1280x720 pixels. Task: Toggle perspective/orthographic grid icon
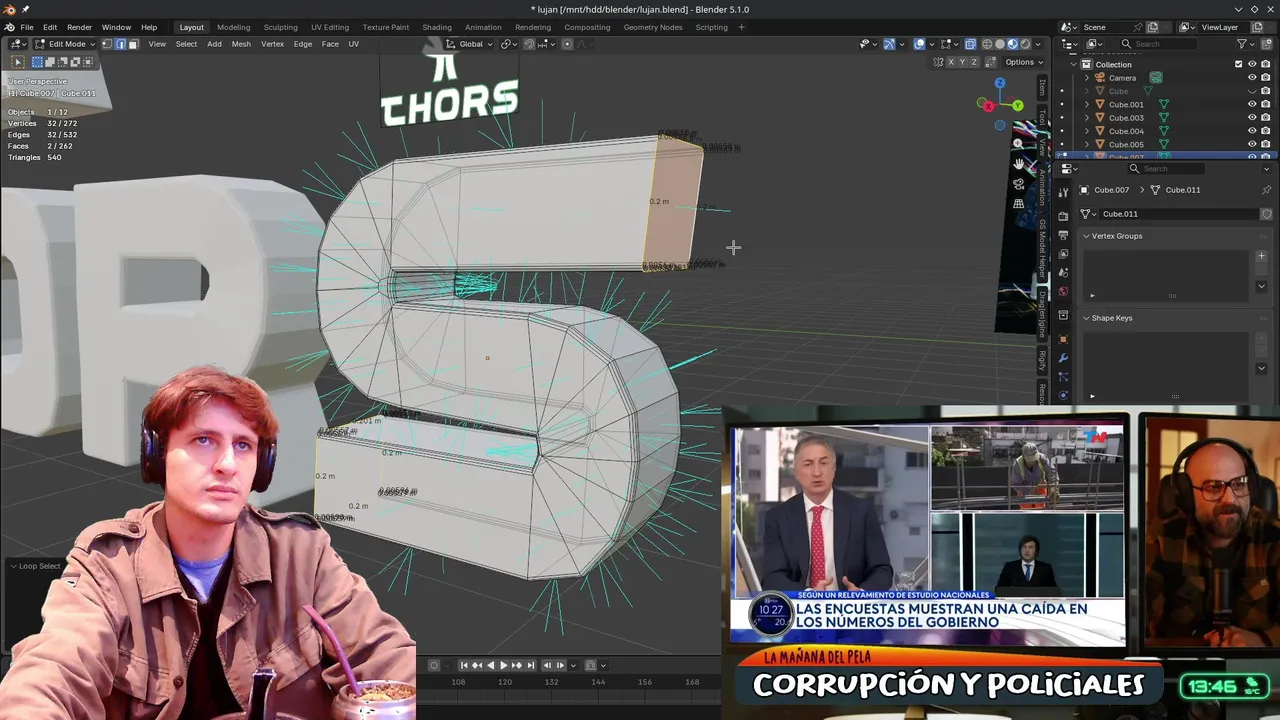point(1018,204)
